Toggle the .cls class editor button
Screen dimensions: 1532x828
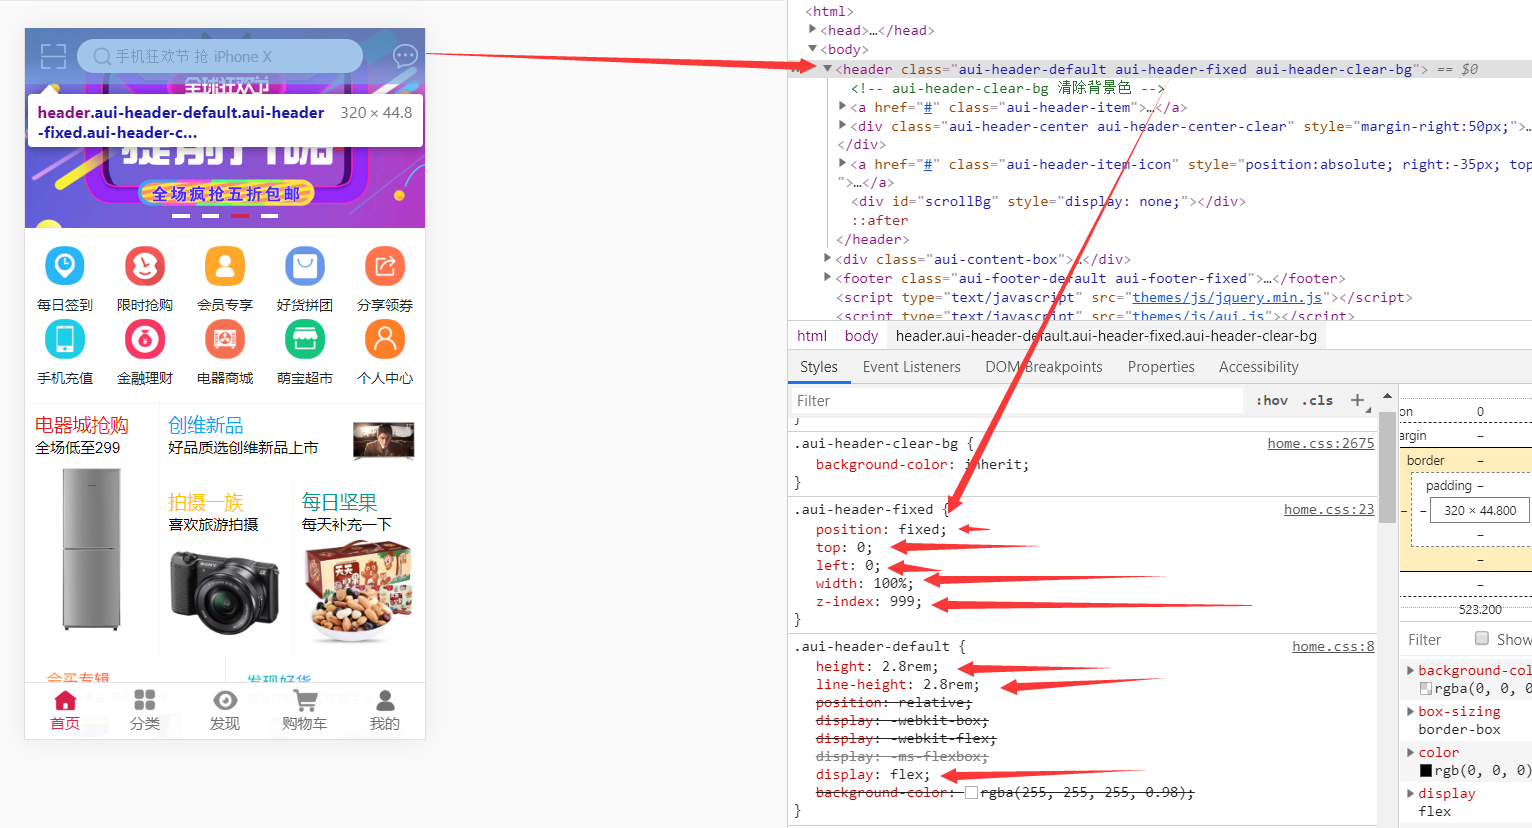(1317, 400)
